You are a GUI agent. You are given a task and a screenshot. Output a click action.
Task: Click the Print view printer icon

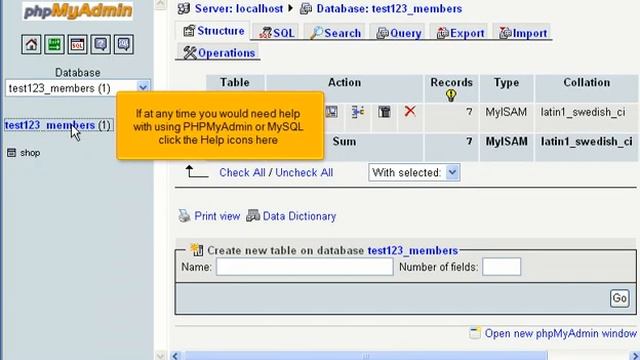point(184,216)
